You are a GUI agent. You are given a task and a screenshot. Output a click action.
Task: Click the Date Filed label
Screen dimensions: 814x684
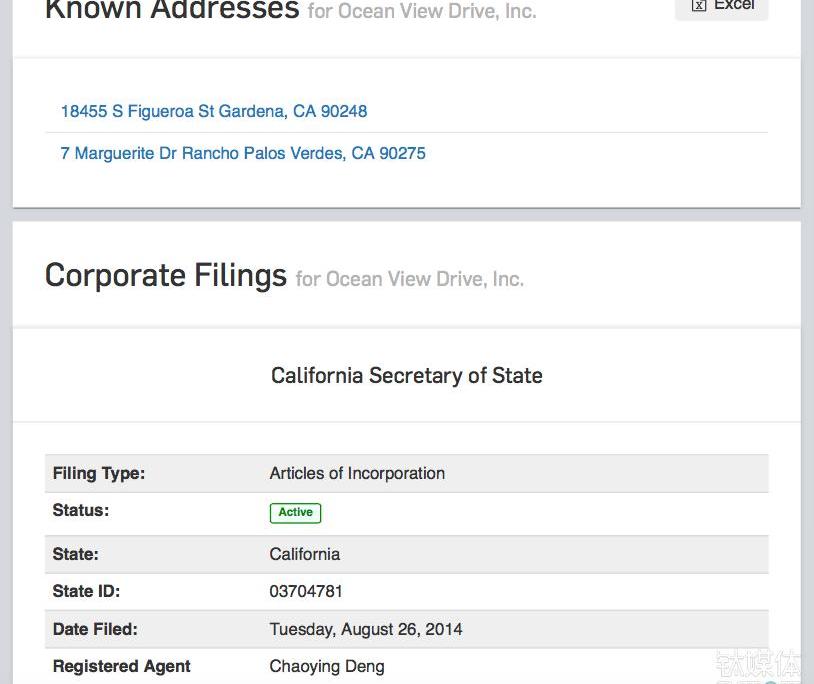(x=95, y=629)
